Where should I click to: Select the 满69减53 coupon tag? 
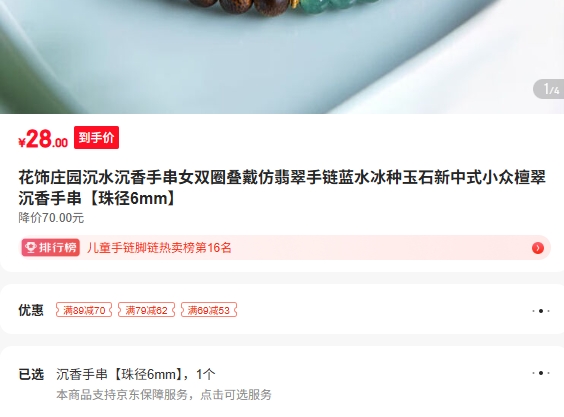tap(209, 310)
